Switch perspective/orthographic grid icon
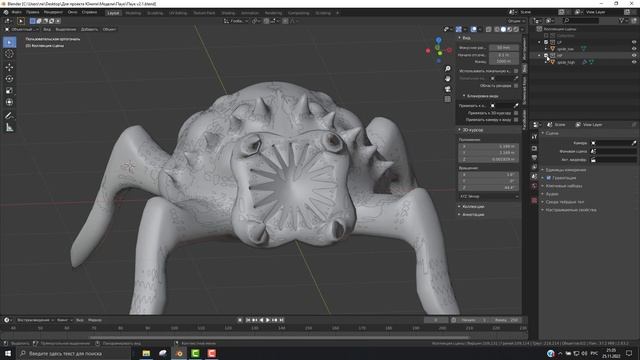Screen dimensions: 640x360 pos(448,99)
